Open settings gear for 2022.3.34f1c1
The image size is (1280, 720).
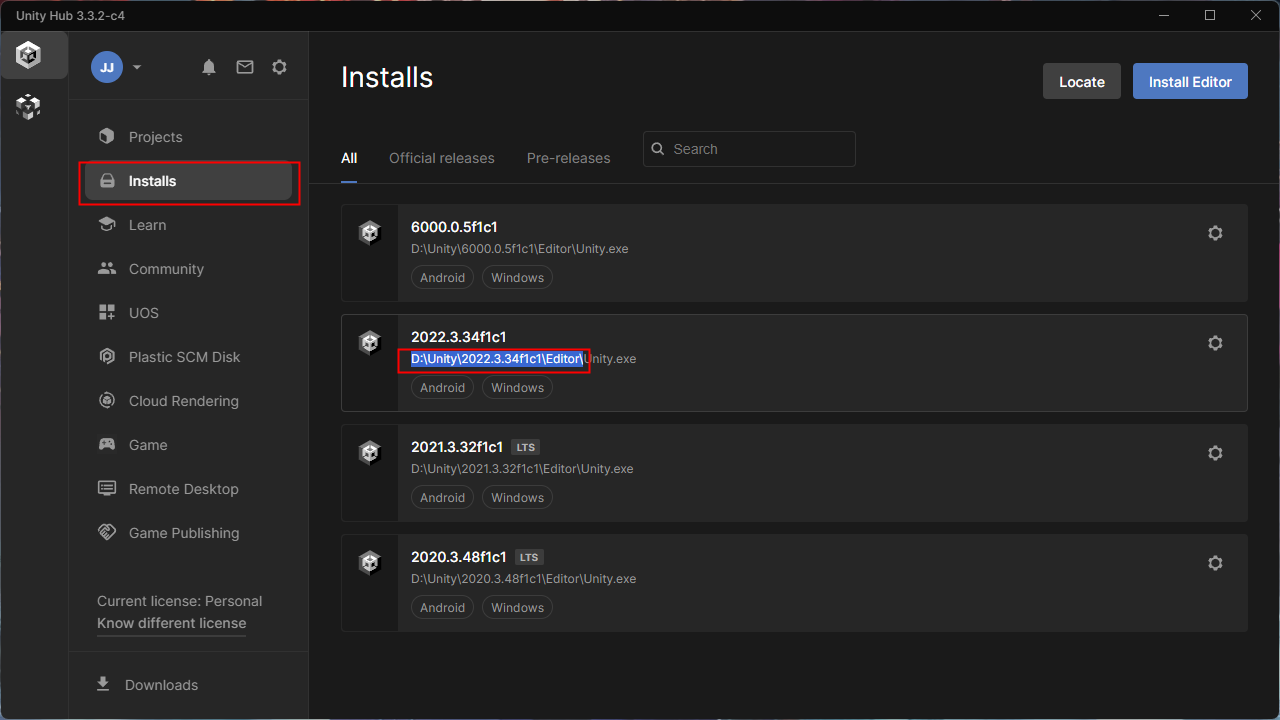[1215, 343]
